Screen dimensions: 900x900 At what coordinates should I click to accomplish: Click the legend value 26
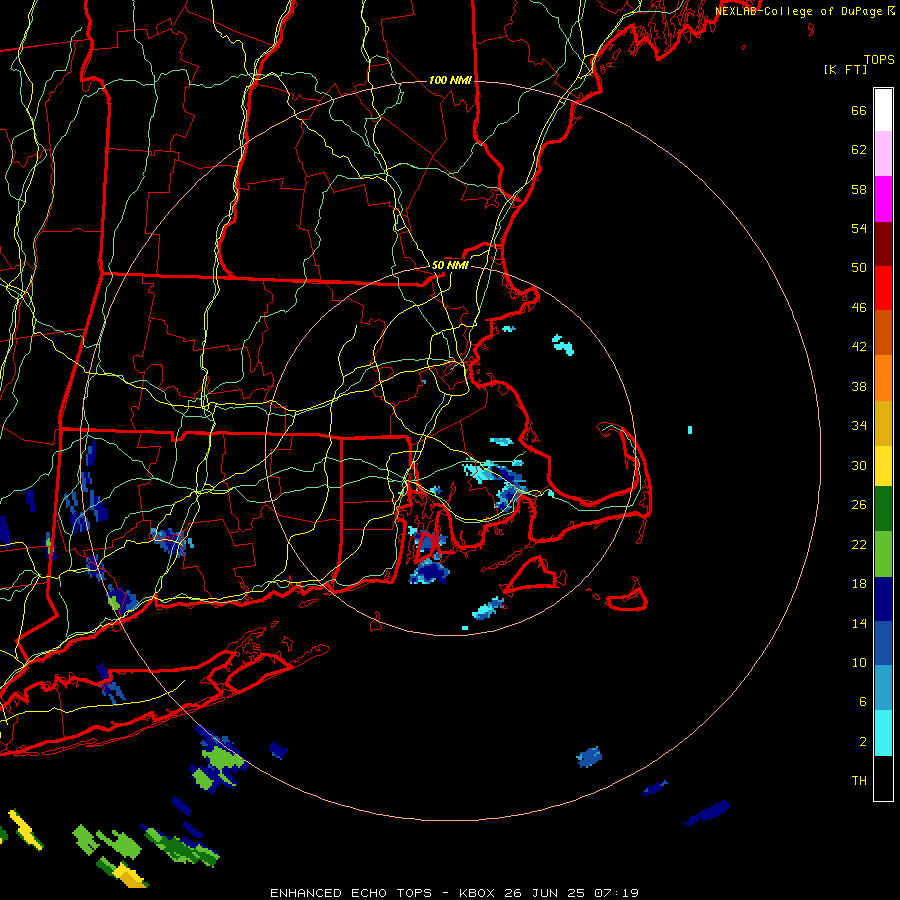click(859, 505)
